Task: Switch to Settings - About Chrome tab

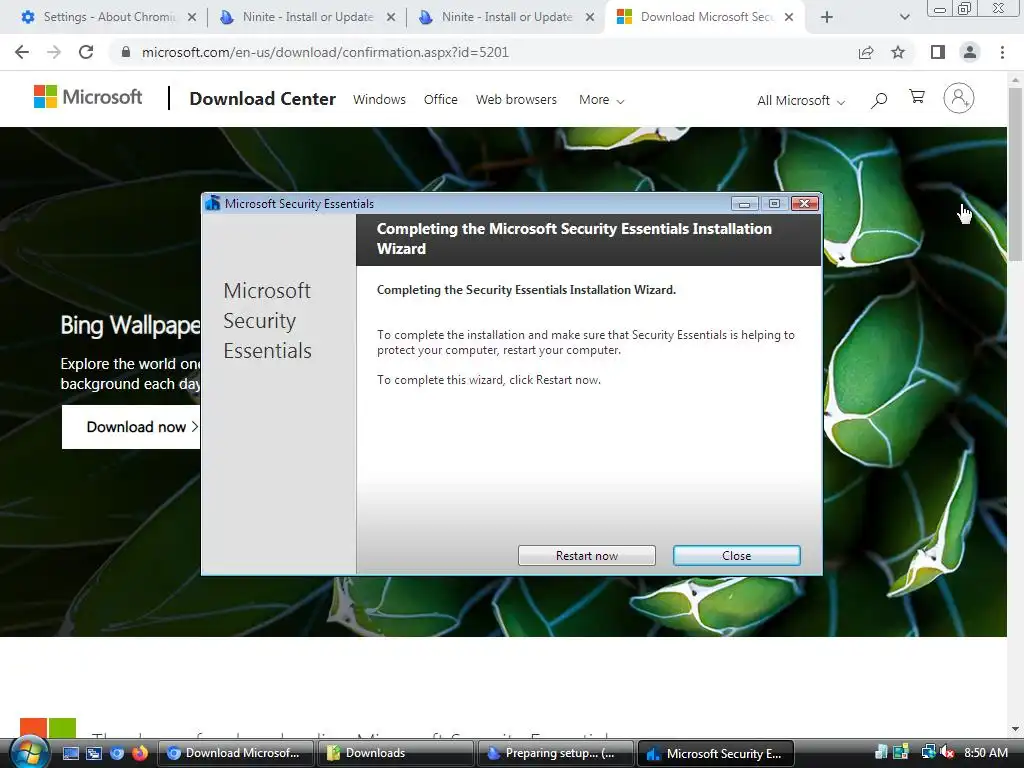Action: [104, 17]
